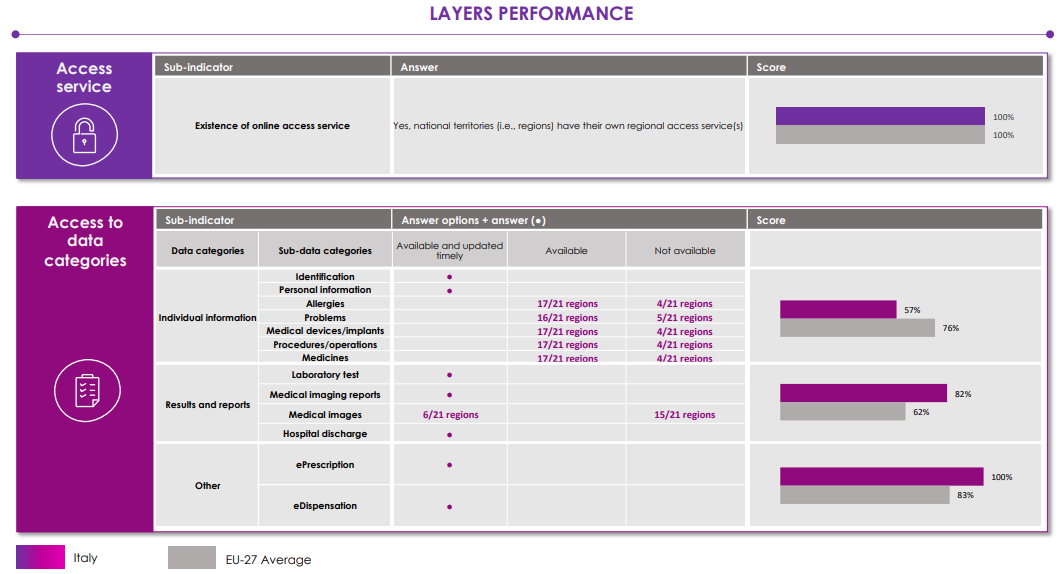Select the Italy legend color swatch

41,557
